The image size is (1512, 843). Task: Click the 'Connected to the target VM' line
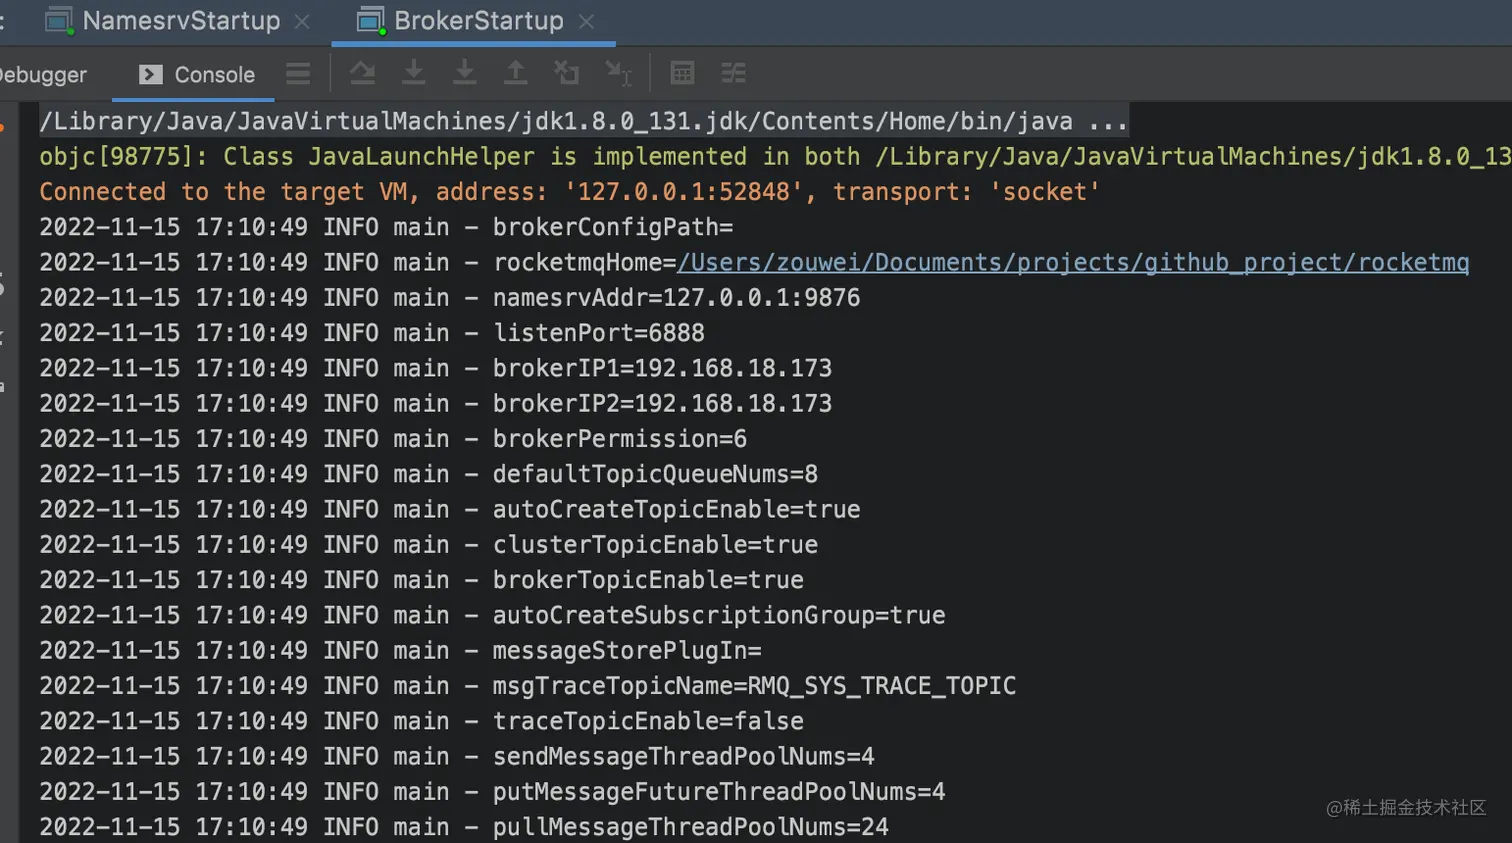[x=568, y=192]
